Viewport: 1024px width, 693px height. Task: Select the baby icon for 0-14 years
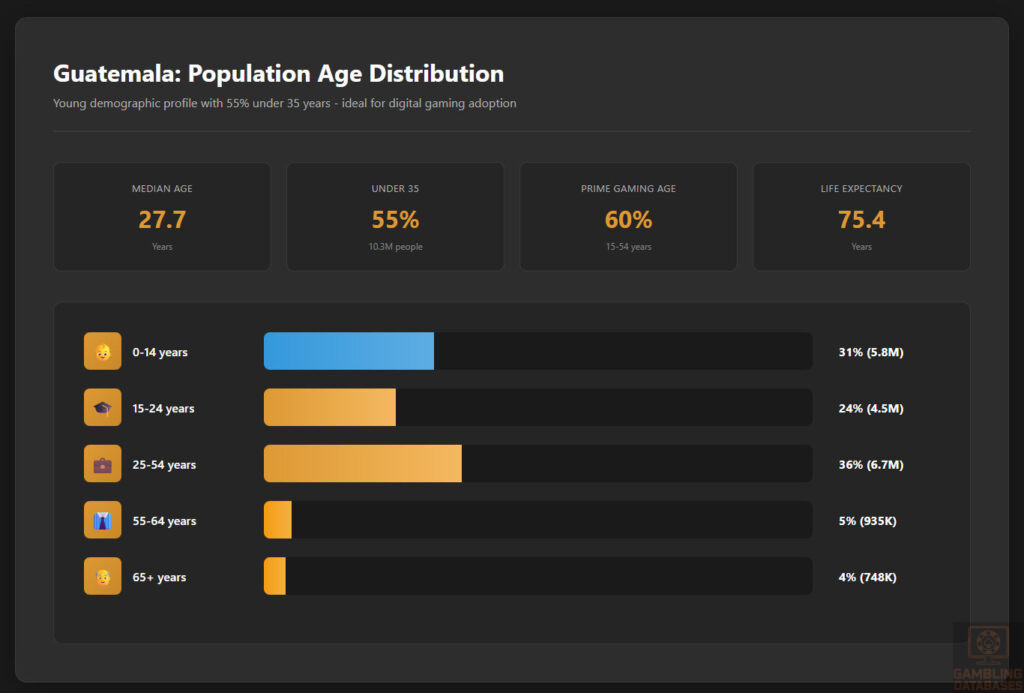pyautogui.click(x=102, y=351)
